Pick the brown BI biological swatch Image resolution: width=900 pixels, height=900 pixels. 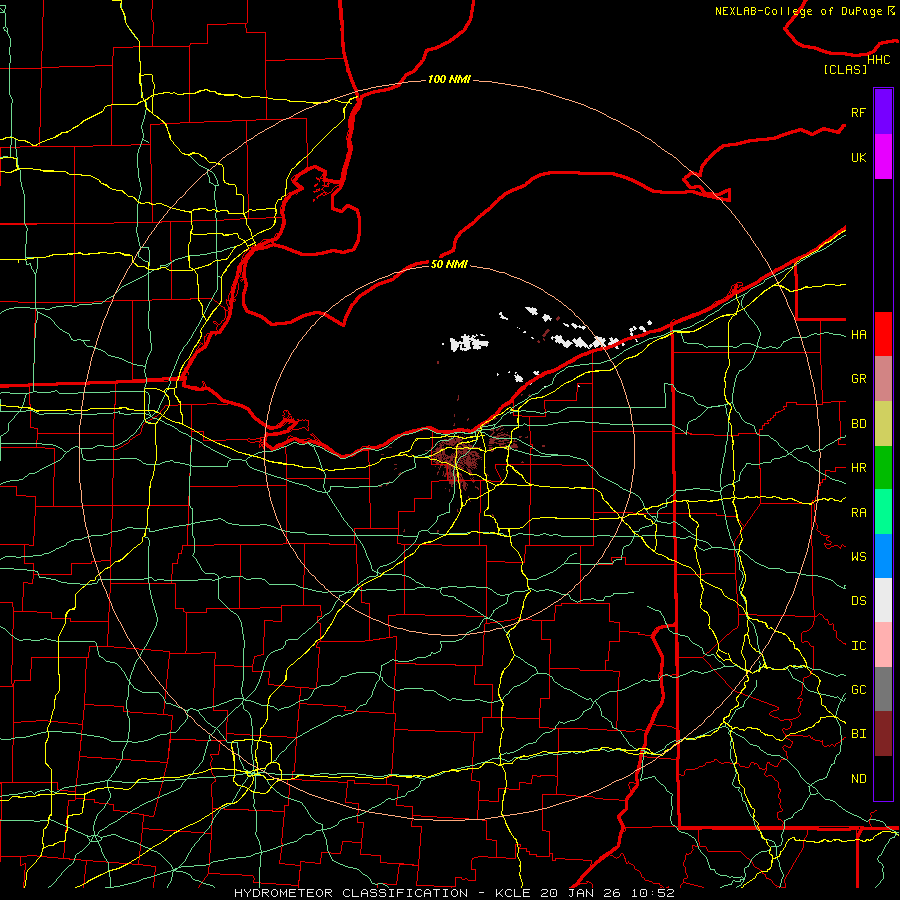883,734
